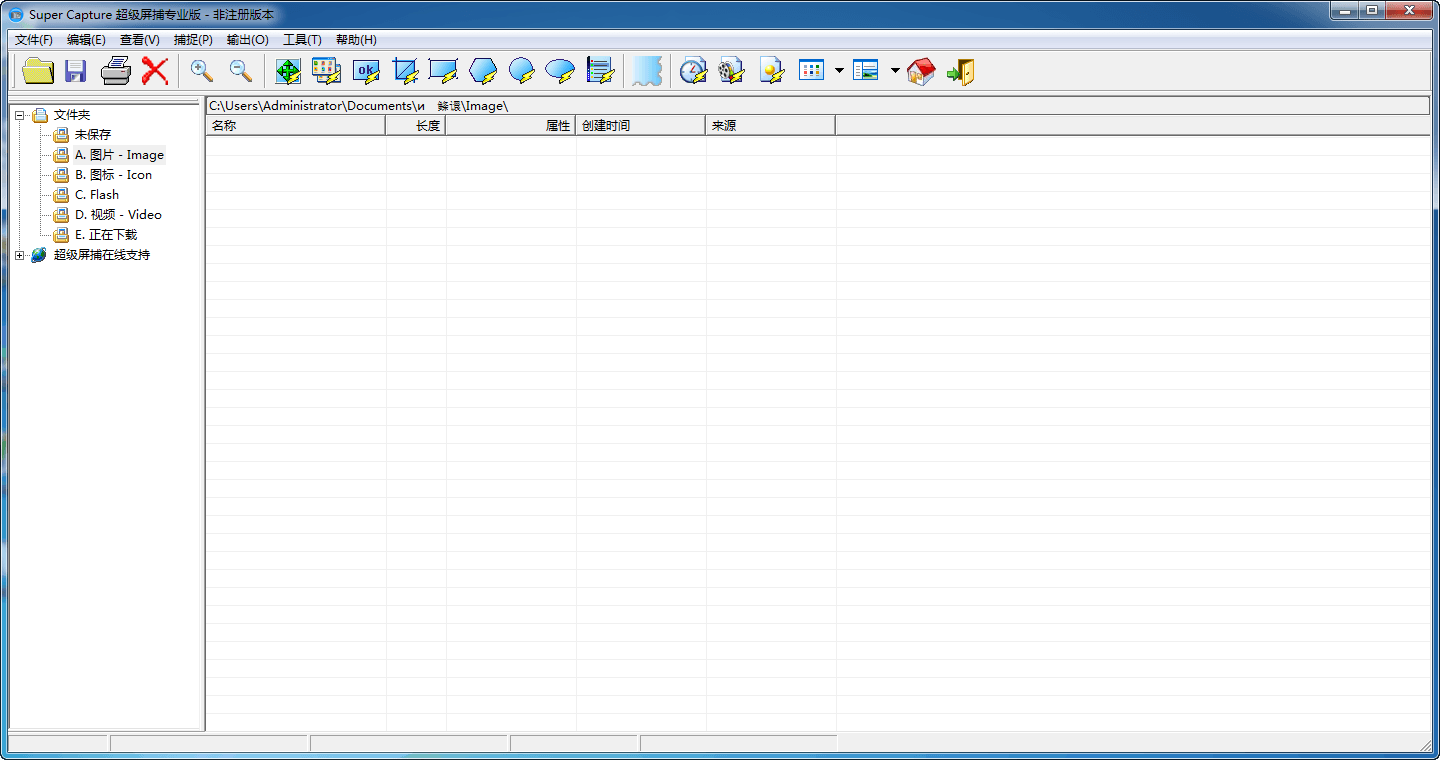Click the zoom in magnifier icon

coord(202,71)
